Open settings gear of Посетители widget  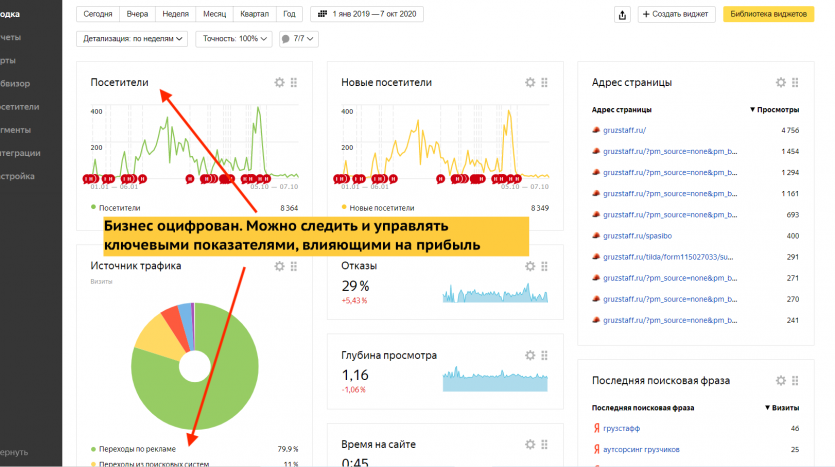point(279,83)
